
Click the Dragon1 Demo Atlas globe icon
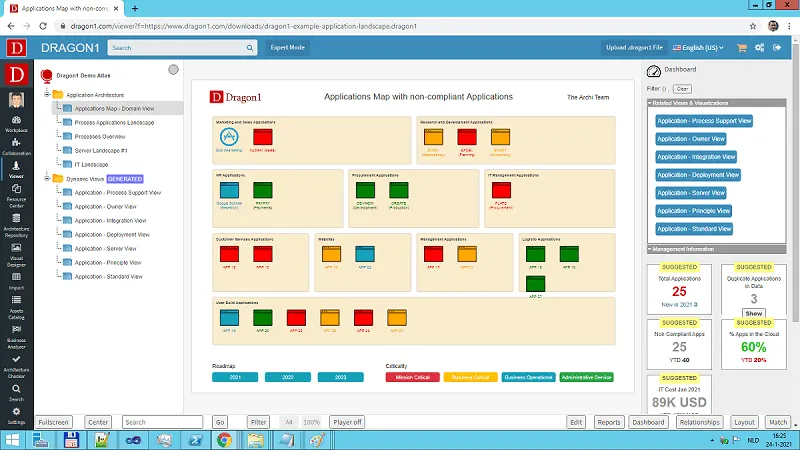click(46, 76)
